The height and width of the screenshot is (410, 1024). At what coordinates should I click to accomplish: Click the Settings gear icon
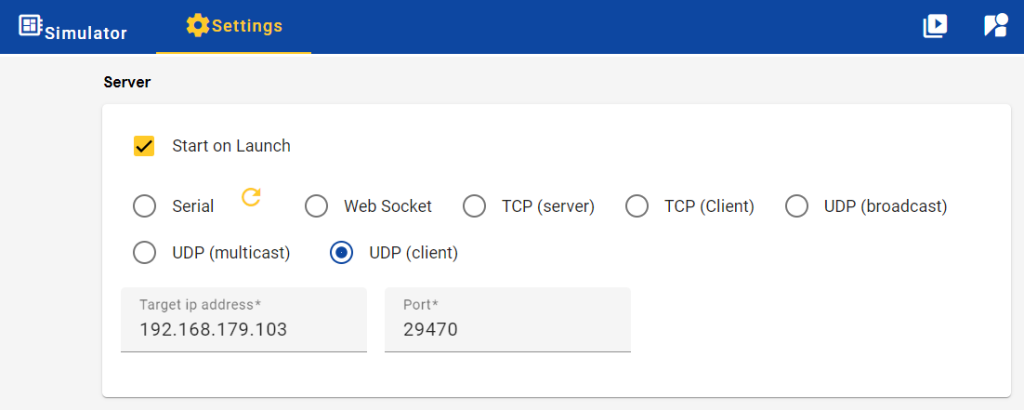(197, 26)
